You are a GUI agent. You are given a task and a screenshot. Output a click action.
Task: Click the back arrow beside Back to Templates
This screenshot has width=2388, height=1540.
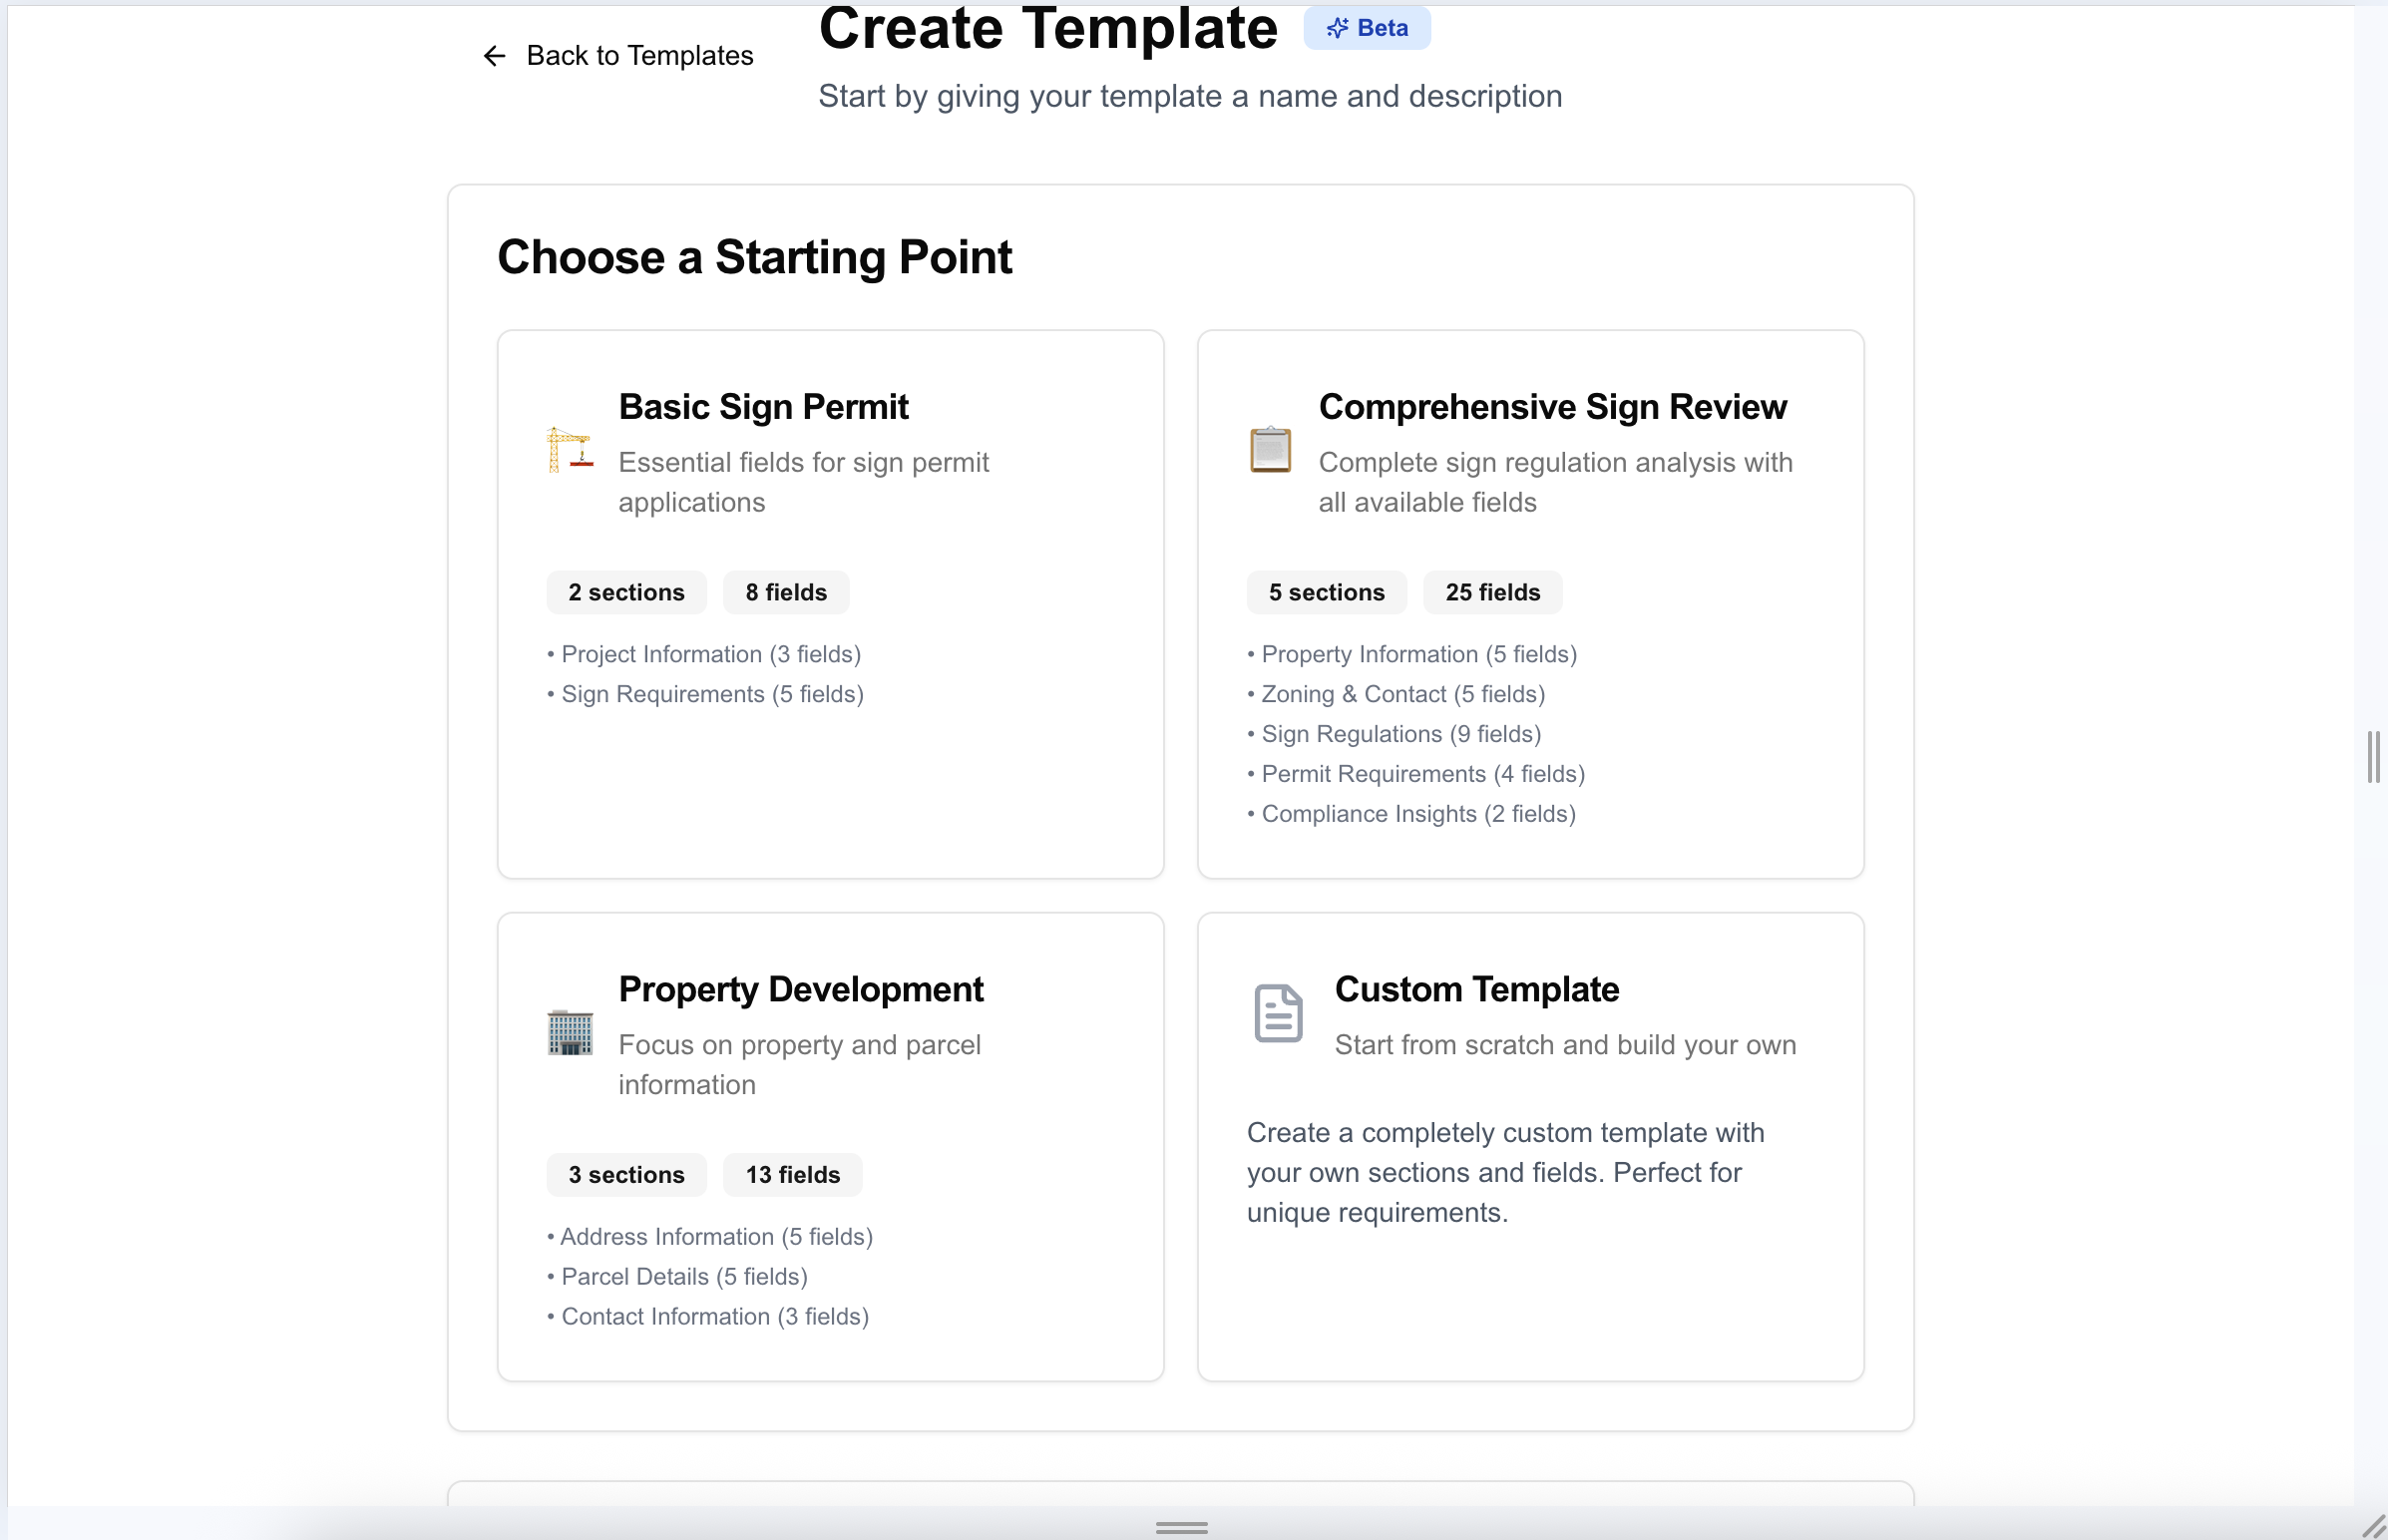pos(494,56)
